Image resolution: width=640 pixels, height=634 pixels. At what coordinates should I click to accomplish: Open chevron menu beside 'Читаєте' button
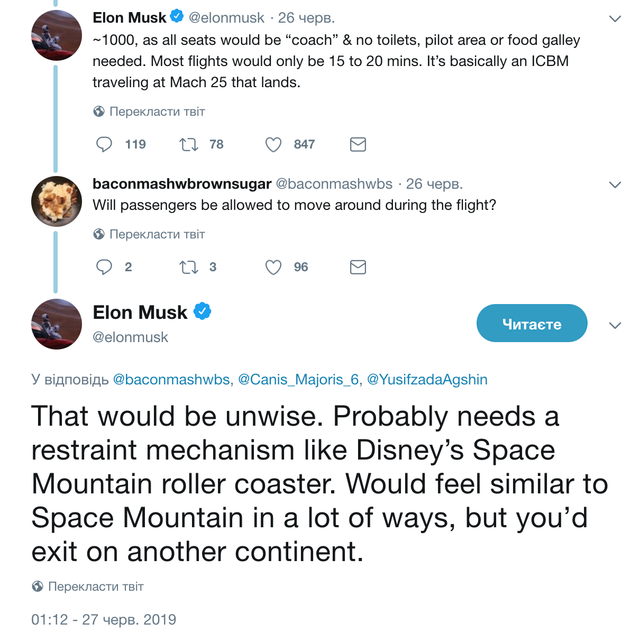click(615, 325)
